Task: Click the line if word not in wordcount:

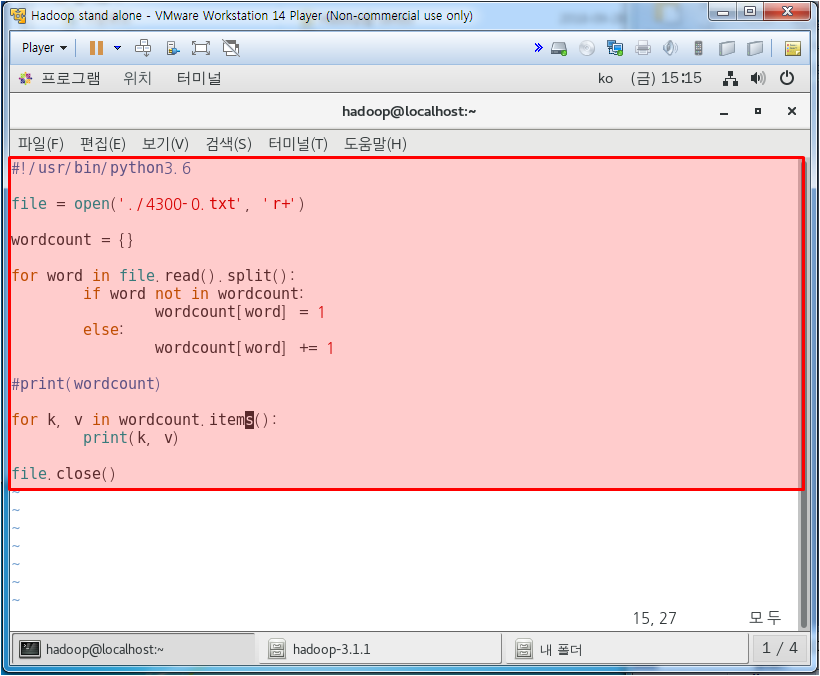Action: click(193, 294)
